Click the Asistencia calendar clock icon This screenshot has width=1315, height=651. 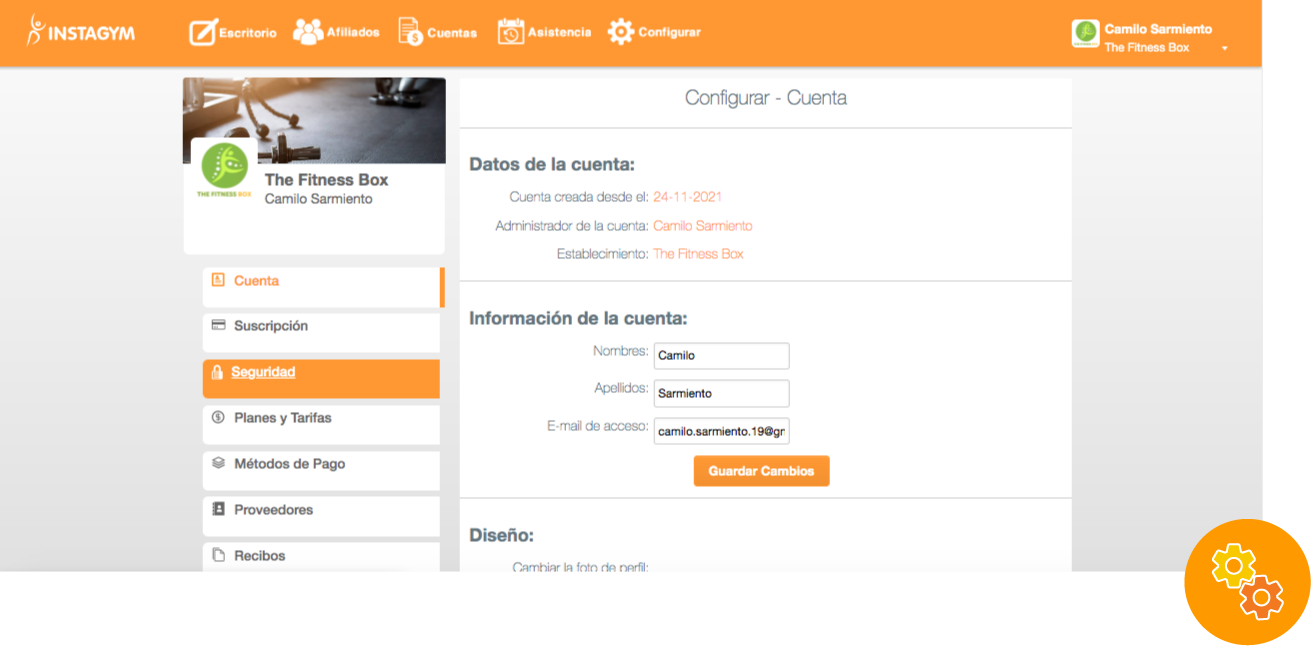coord(511,32)
